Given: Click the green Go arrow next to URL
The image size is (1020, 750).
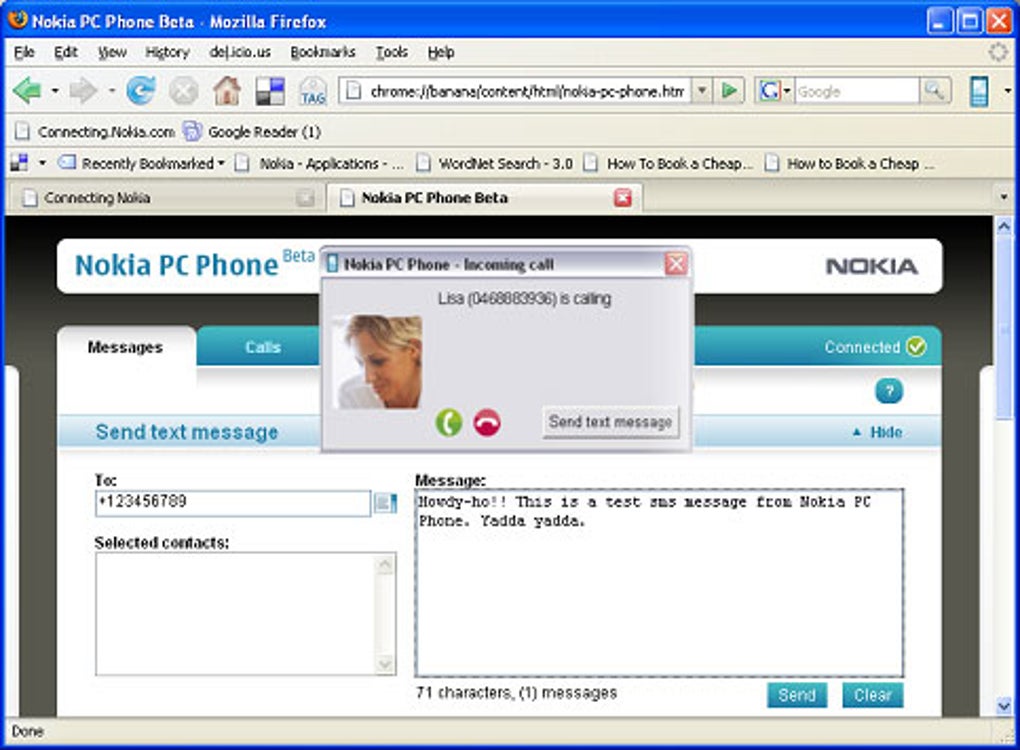Looking at the screenshot, I should (729, 90).
